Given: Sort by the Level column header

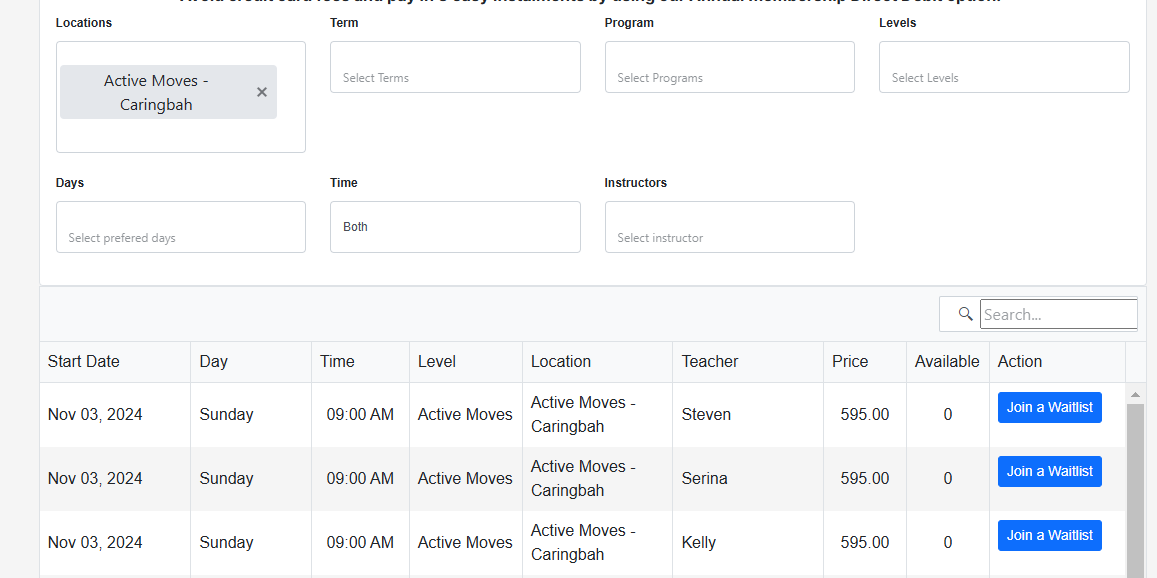Looking at the screenshot, I should click(466, 362).
